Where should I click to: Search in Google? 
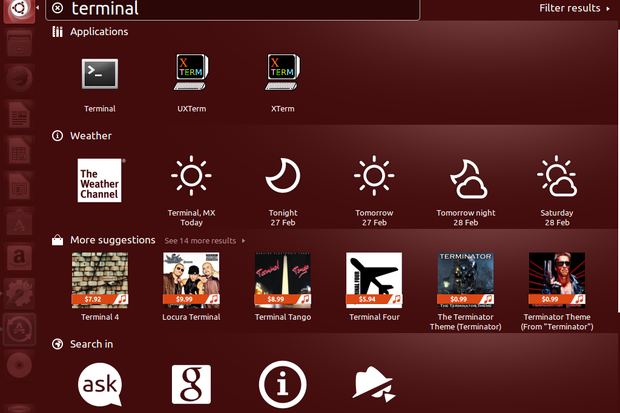[x=191, y=385]
